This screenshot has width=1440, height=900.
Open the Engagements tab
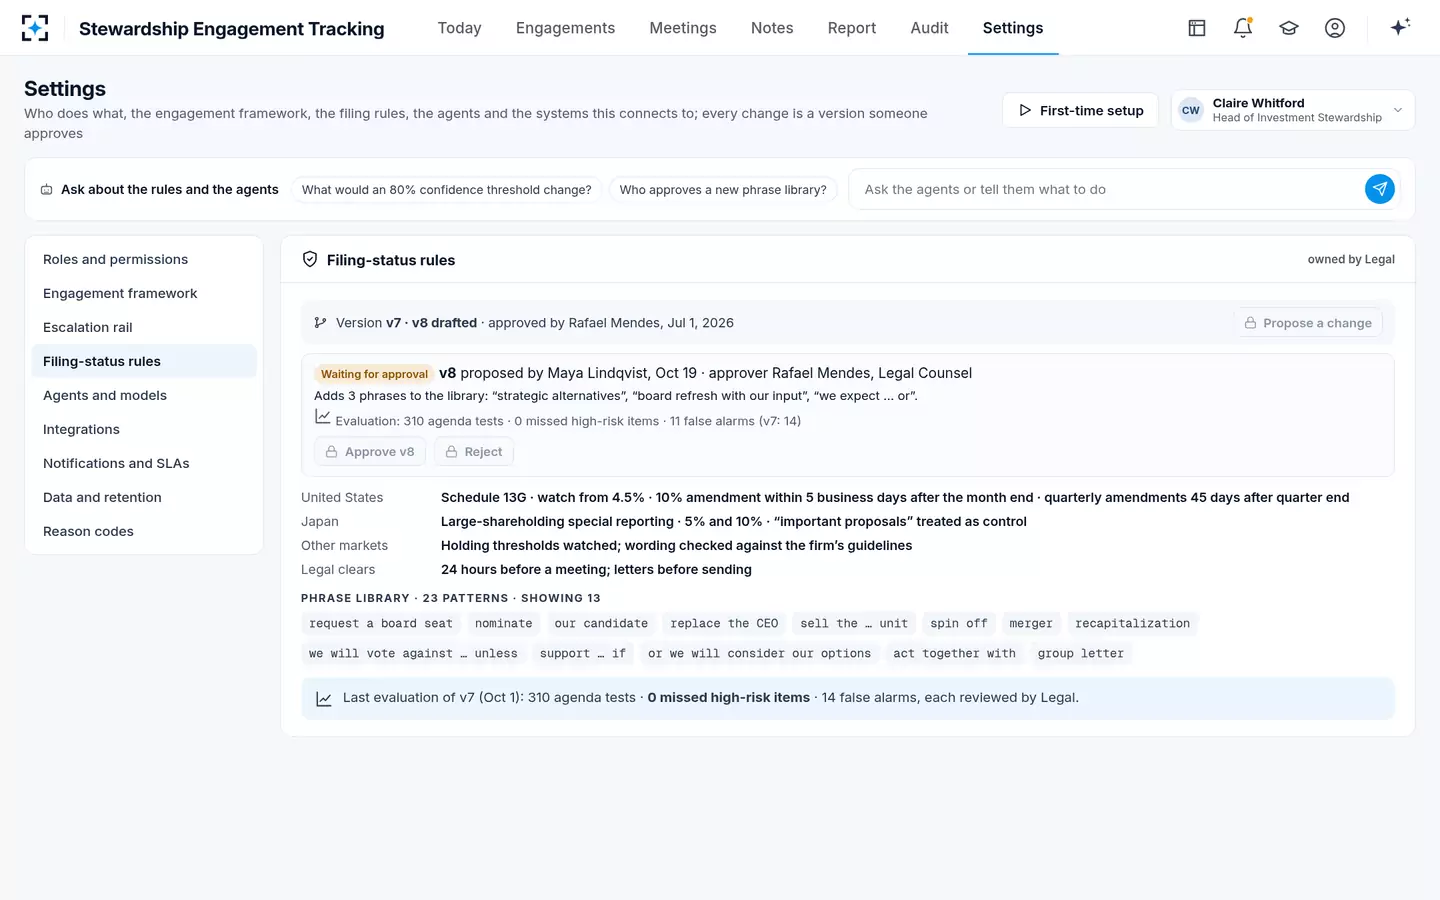click(566, 28)
